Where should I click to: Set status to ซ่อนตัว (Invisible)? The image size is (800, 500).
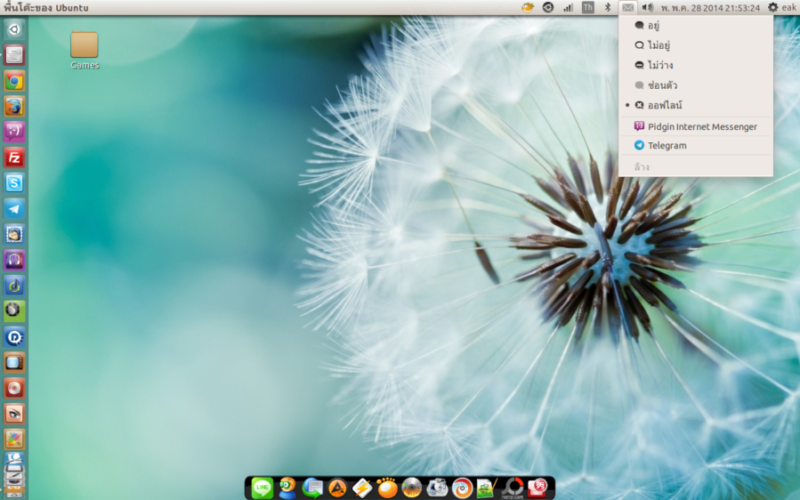click(x=695, y=85)
